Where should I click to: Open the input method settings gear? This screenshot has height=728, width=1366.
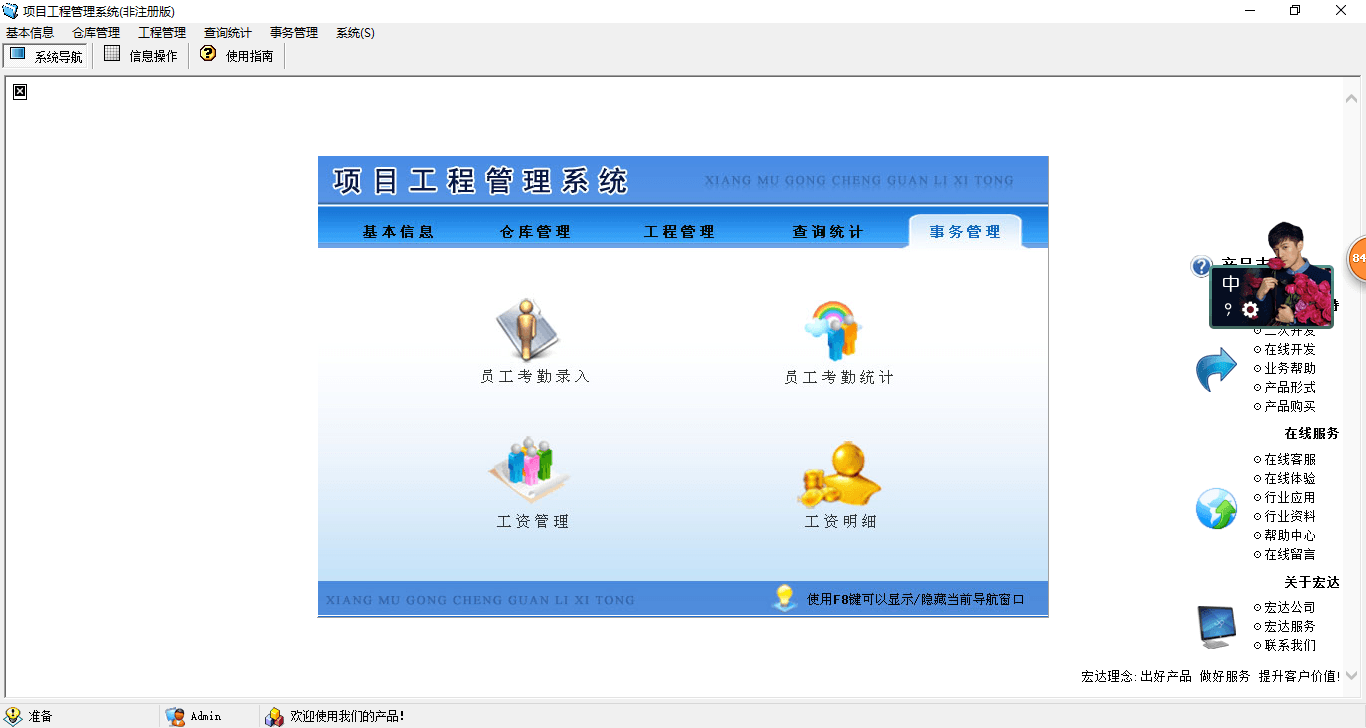pyautogui.click(x=1250, y=310)
